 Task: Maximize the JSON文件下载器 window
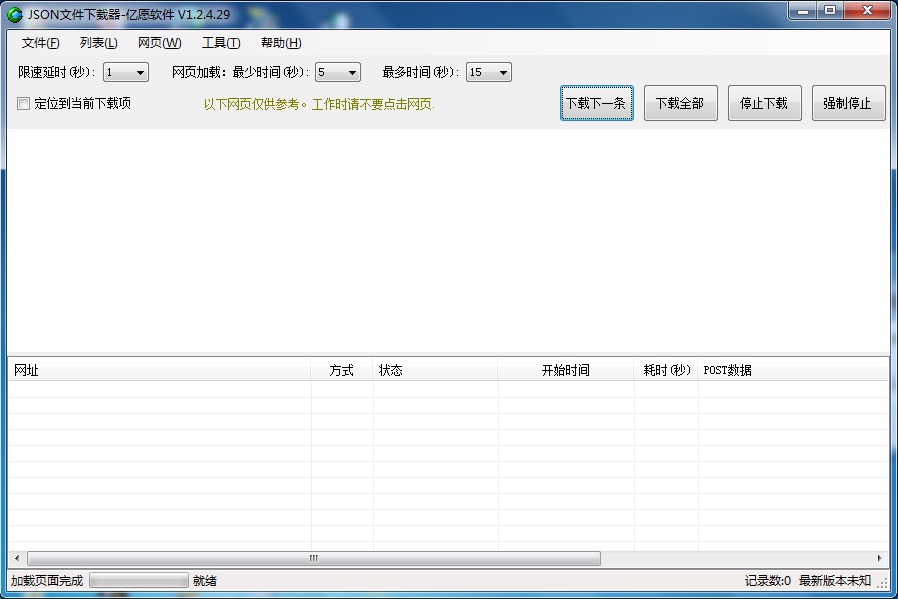point(830,10)
